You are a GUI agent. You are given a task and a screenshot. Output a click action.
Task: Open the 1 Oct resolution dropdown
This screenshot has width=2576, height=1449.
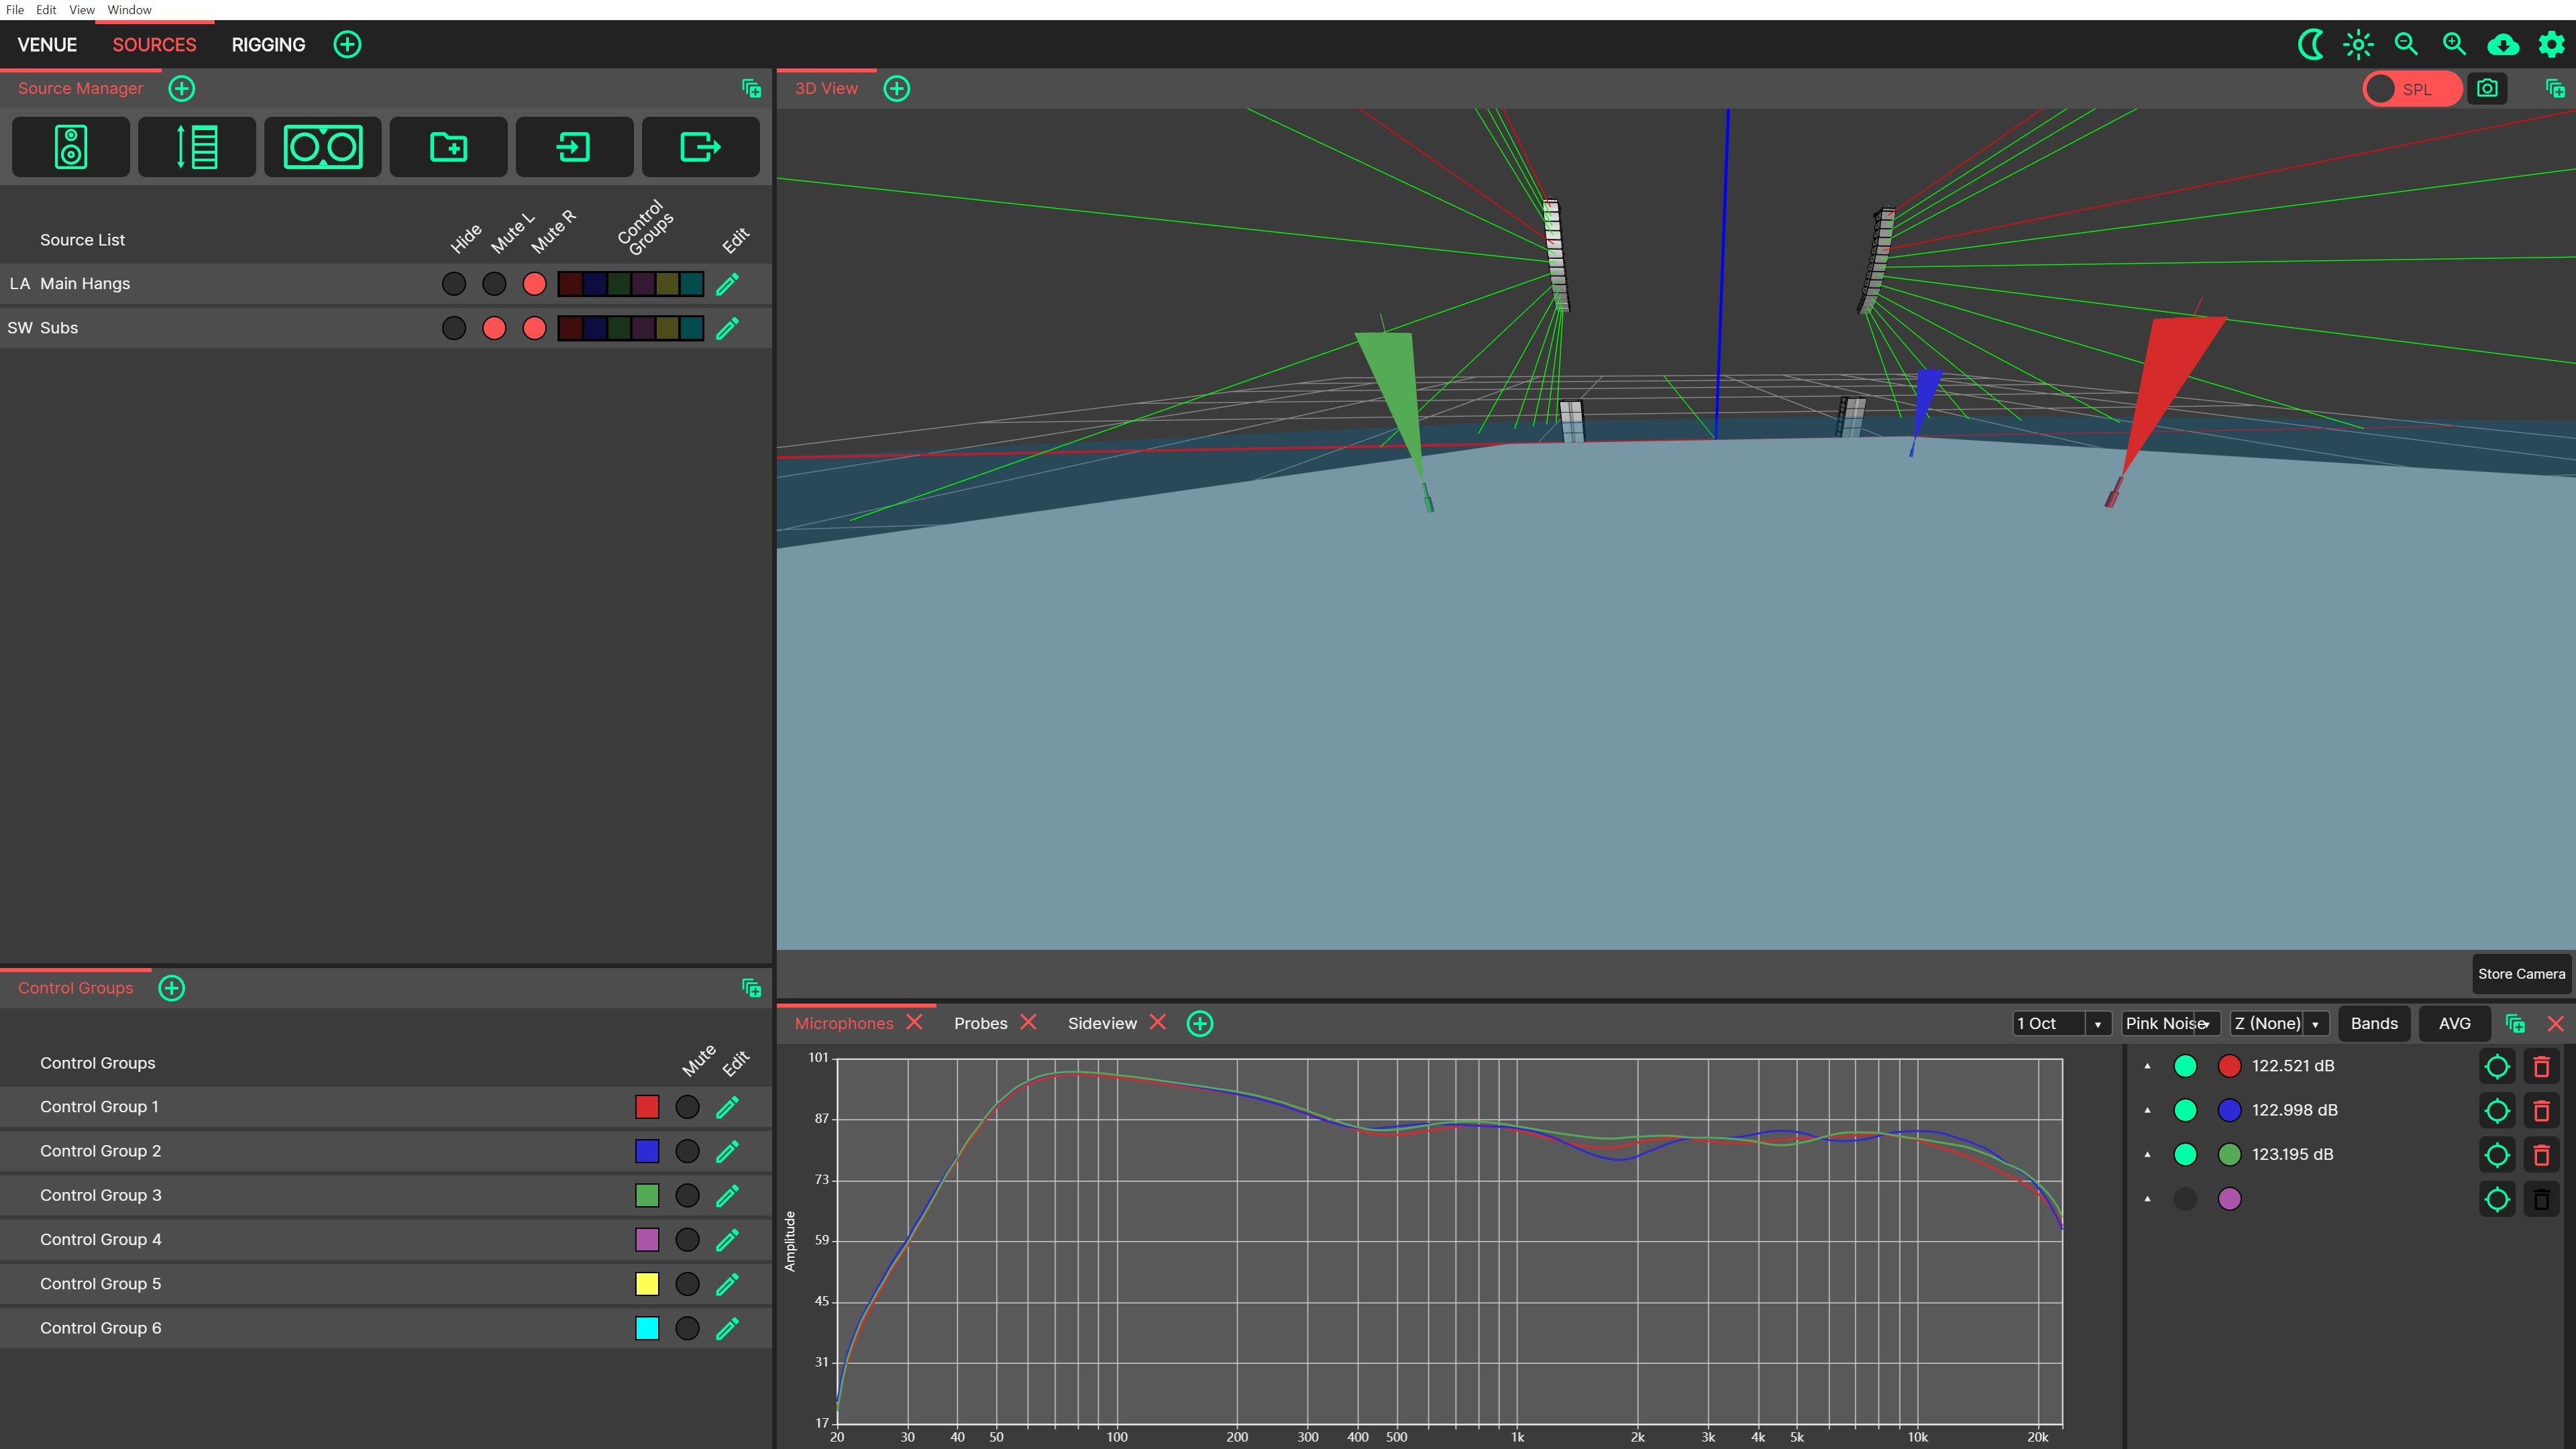tap(2060, 1023)
